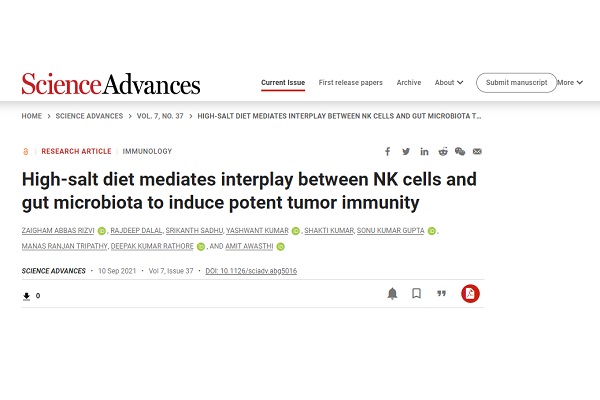The image size is (600, 400).
Task: Share article on Twitter
Action: point(406,152)
